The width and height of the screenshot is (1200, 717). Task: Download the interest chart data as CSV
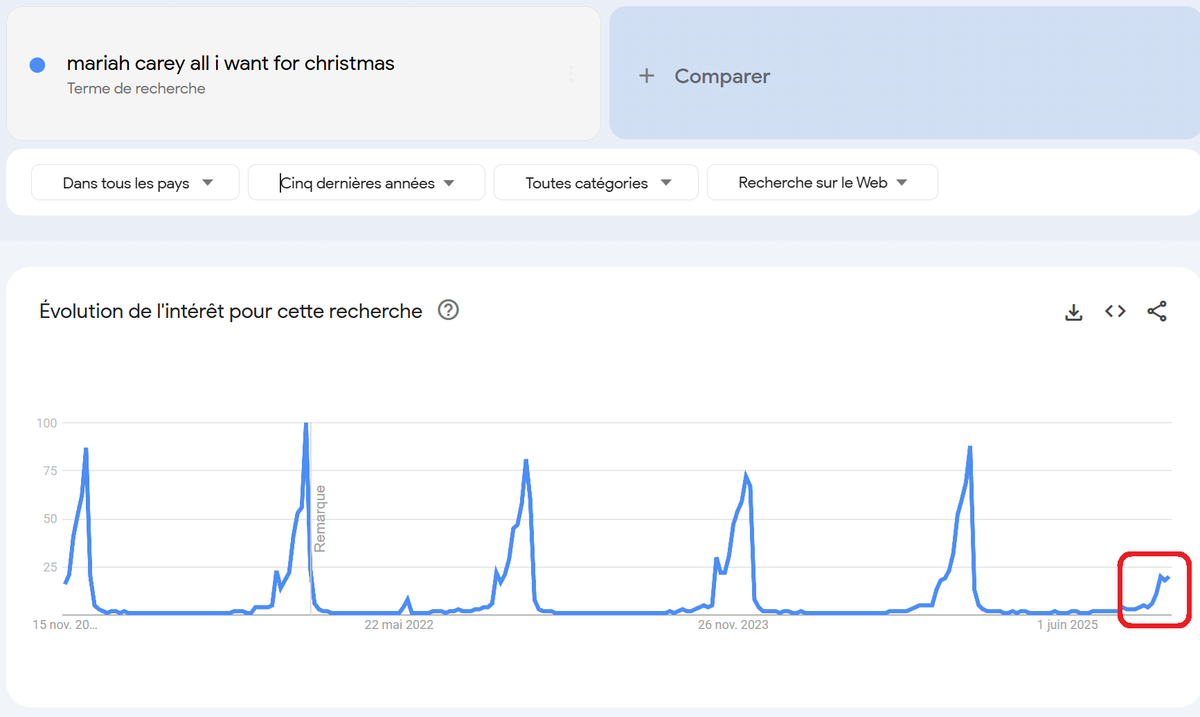click(x=1074, y=312)
